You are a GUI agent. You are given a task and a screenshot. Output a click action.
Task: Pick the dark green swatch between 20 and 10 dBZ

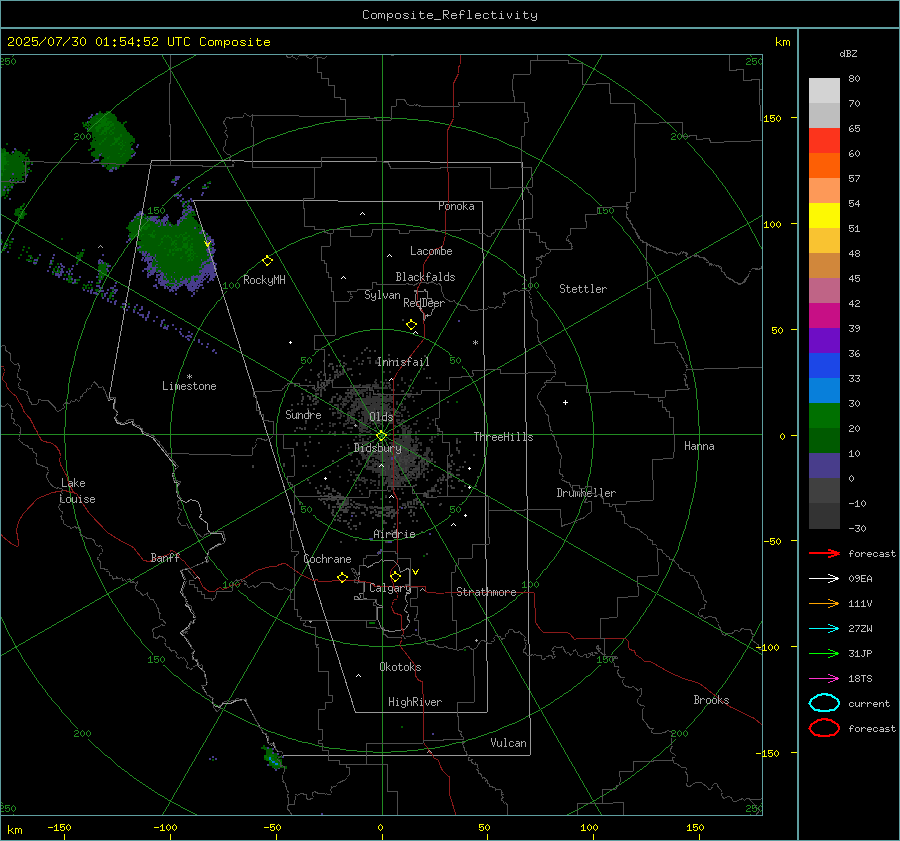pos(824,441)
